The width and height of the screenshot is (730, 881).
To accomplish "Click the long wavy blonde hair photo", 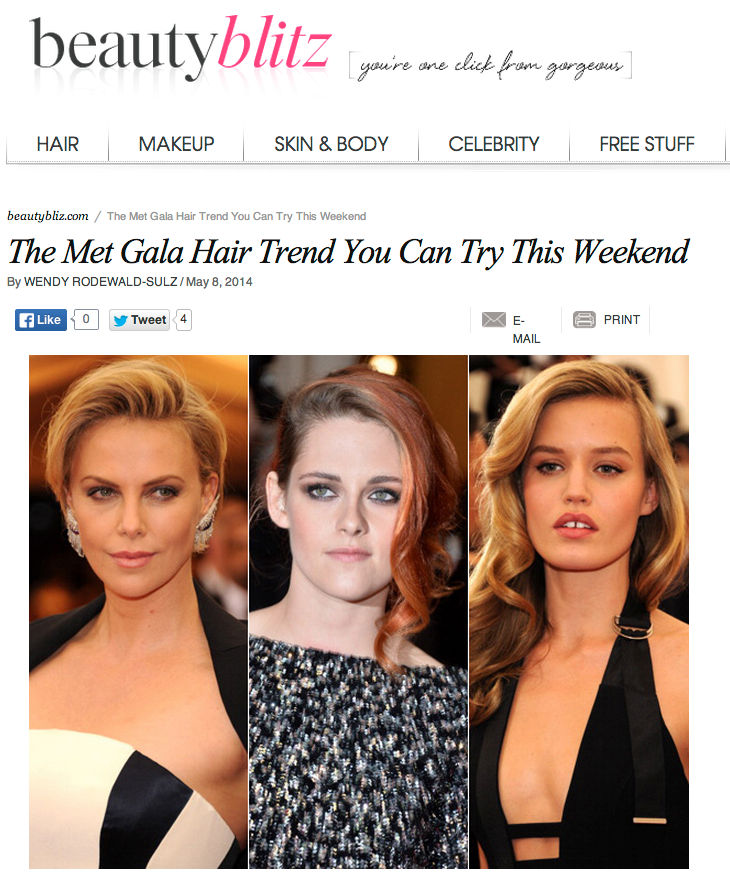I will click(x=579, y=611).
